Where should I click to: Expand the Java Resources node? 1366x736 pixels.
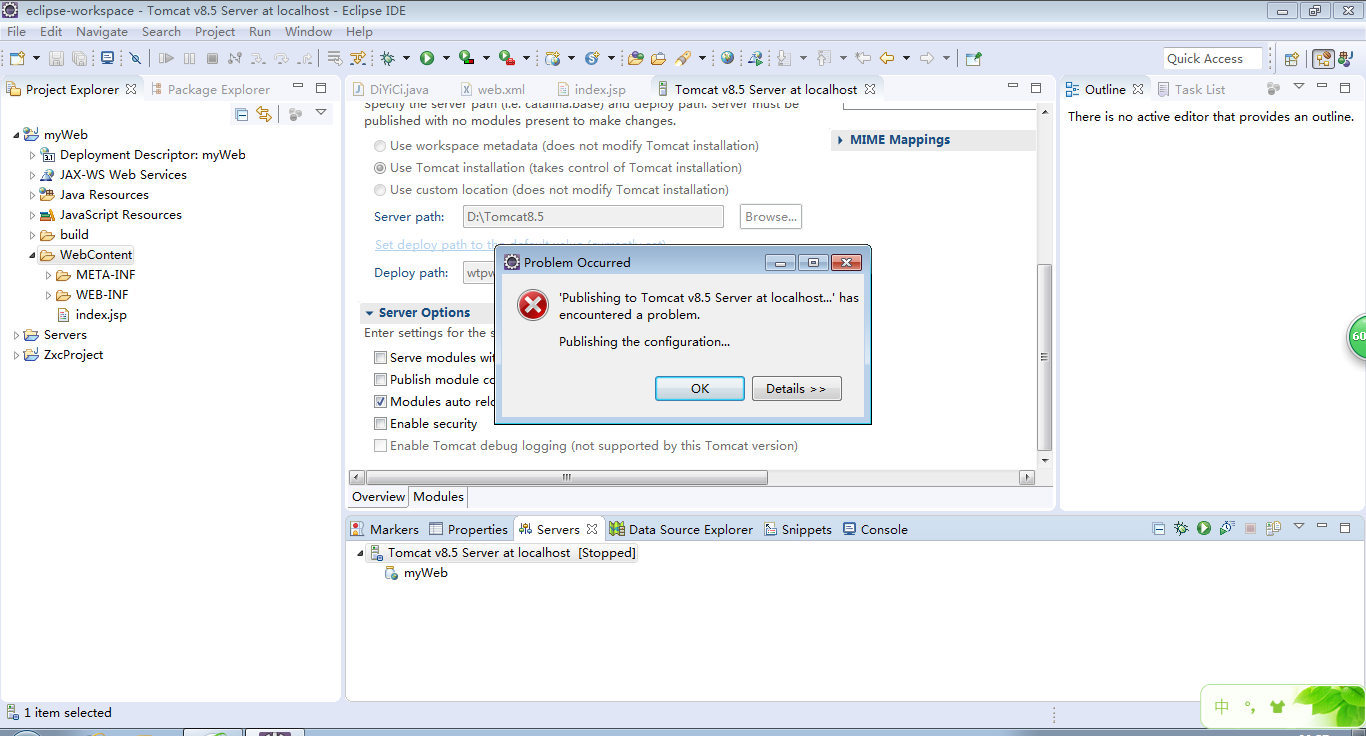coord(32,195)
